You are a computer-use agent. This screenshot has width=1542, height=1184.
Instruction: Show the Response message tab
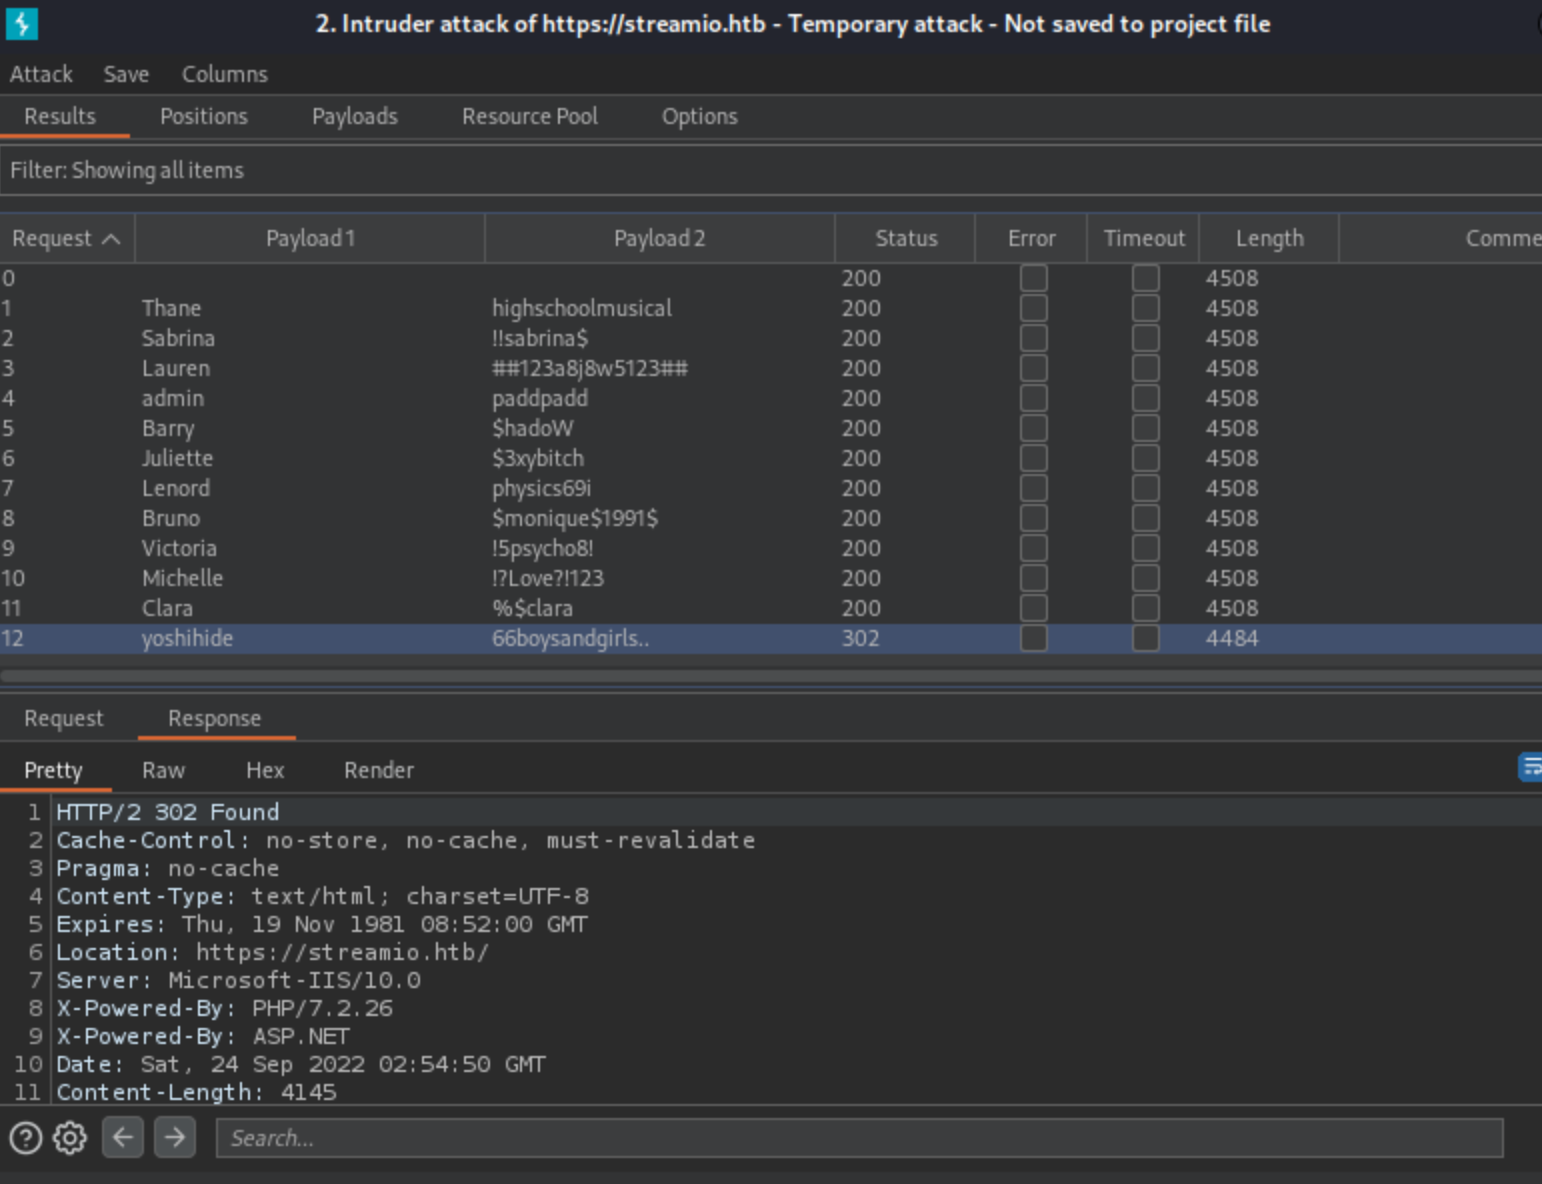[x=215, y=718]
